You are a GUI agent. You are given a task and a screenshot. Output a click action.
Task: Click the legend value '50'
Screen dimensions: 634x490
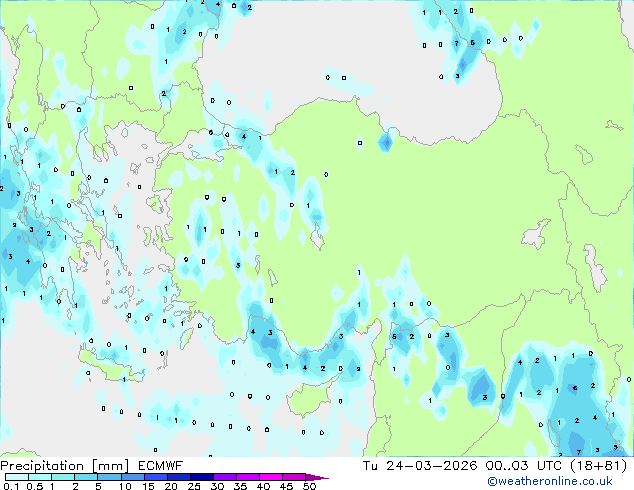click(309, 486)
